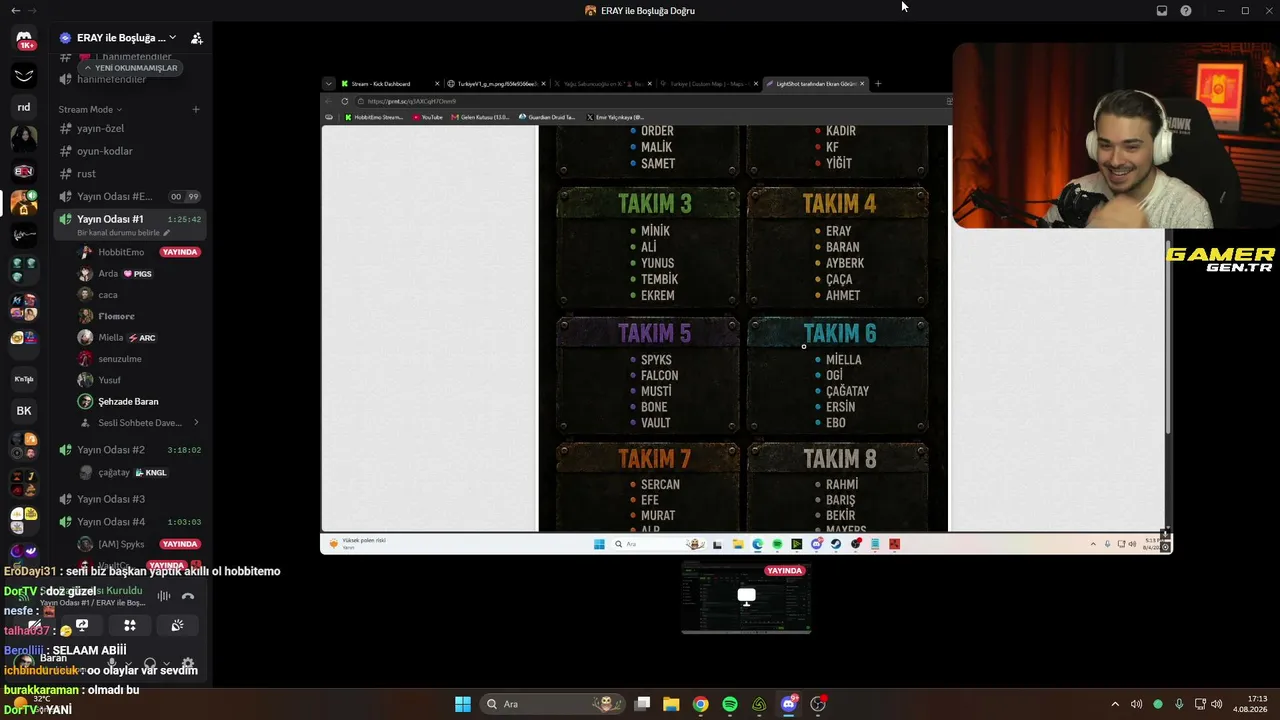Toggle noise suppression icon

pyautogui.click(x=163, y=596)
